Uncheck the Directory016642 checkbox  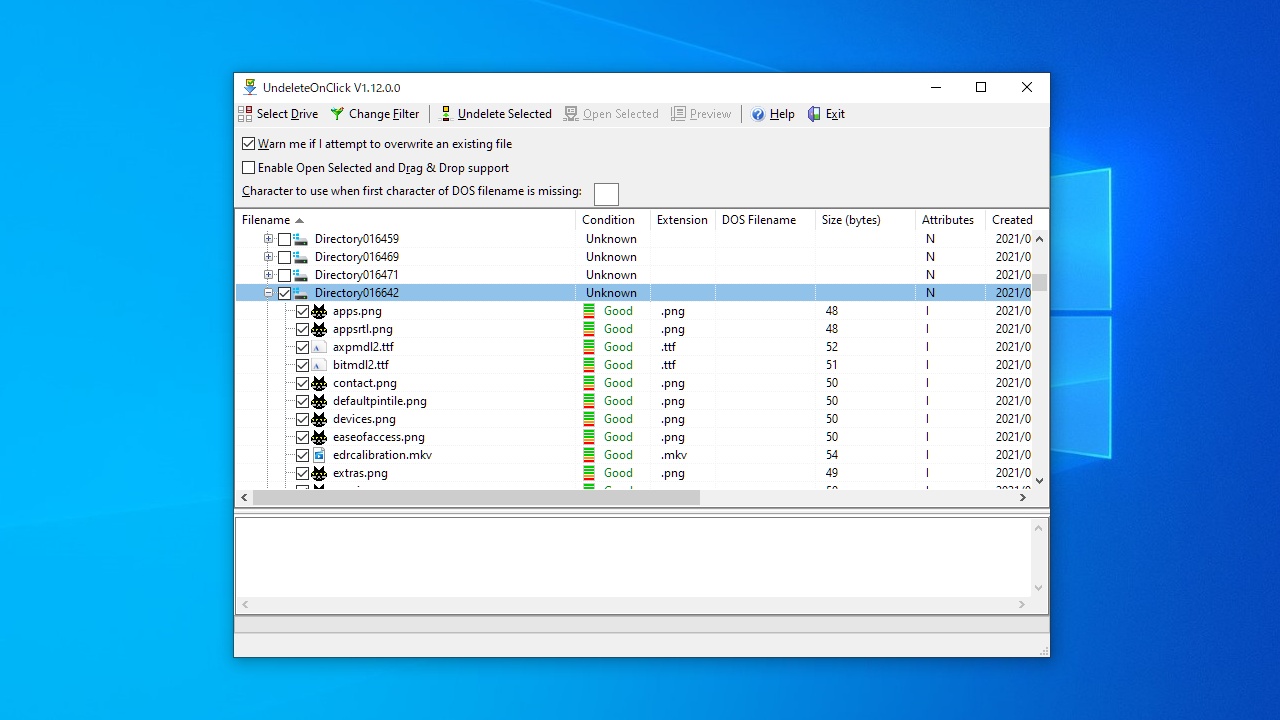coord(284,293)
